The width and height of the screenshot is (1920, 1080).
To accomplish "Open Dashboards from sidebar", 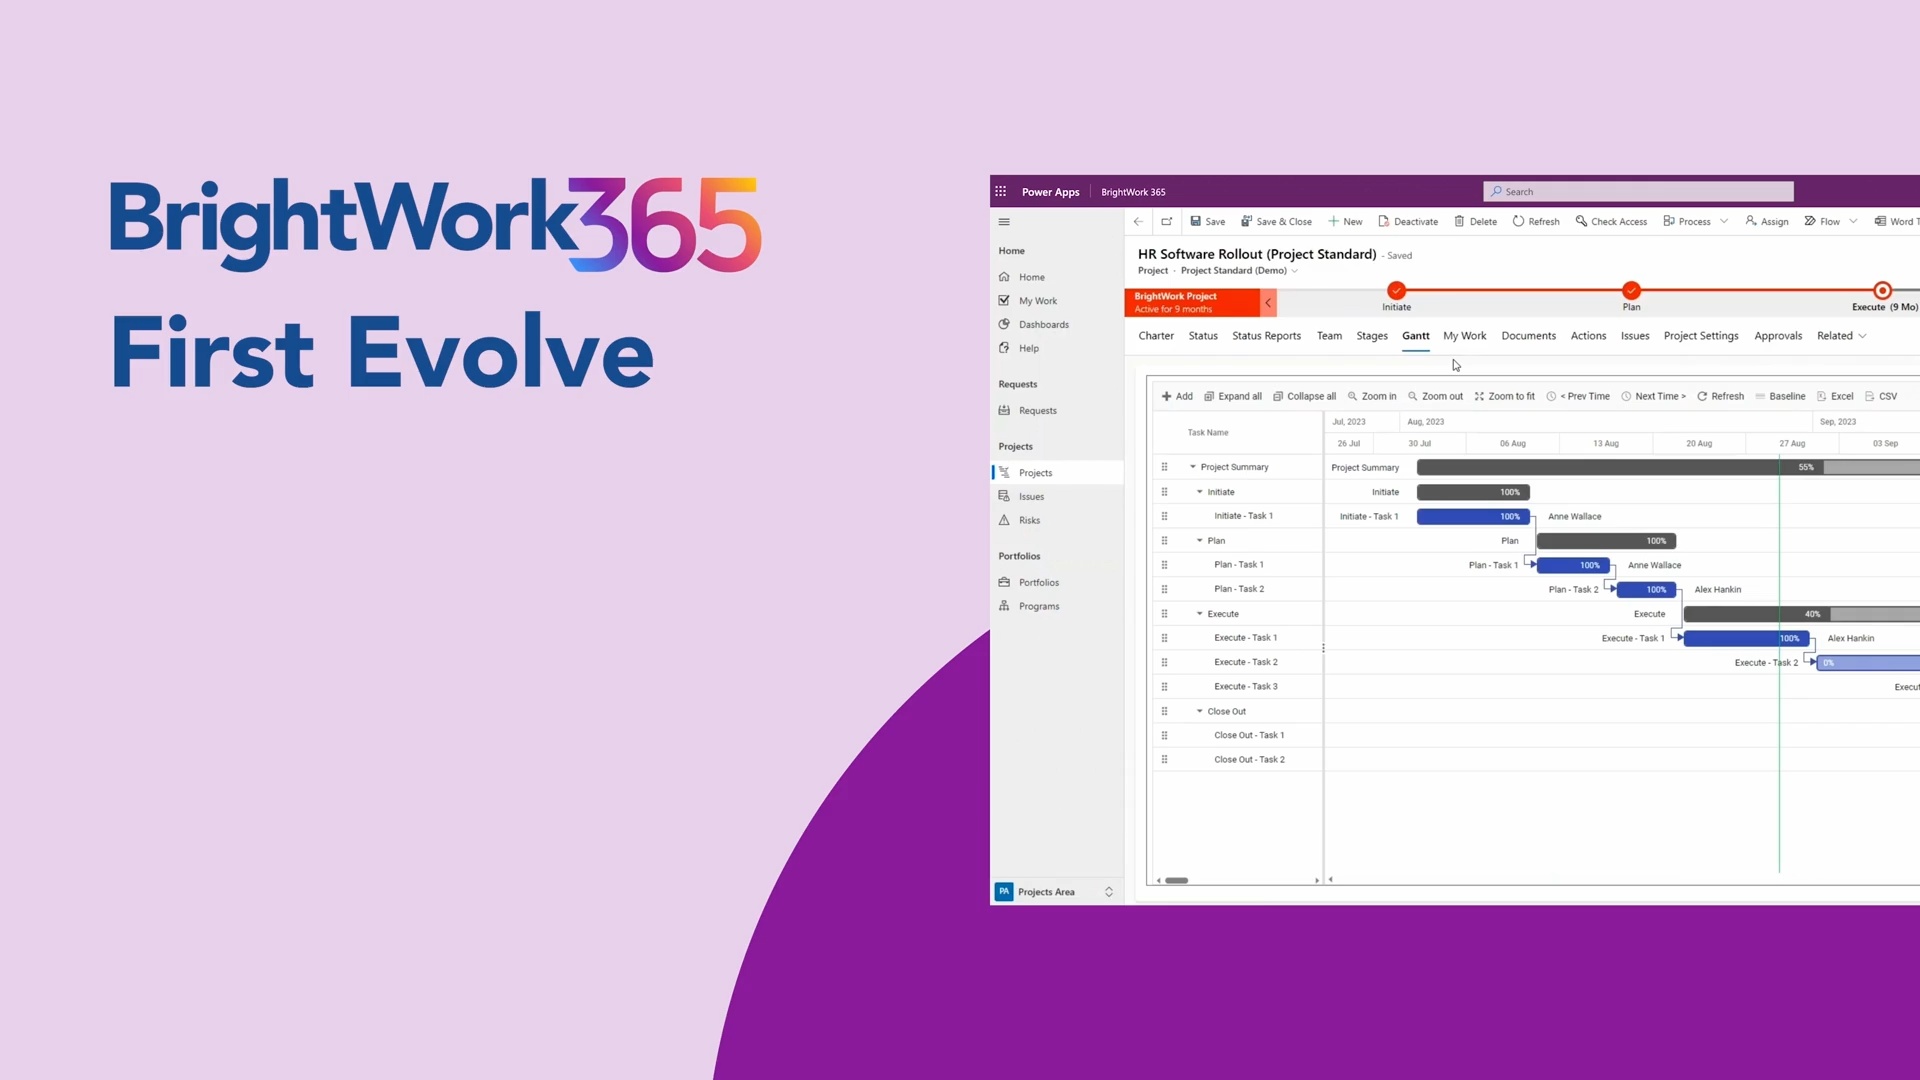I will click(x=1043, y=325).
